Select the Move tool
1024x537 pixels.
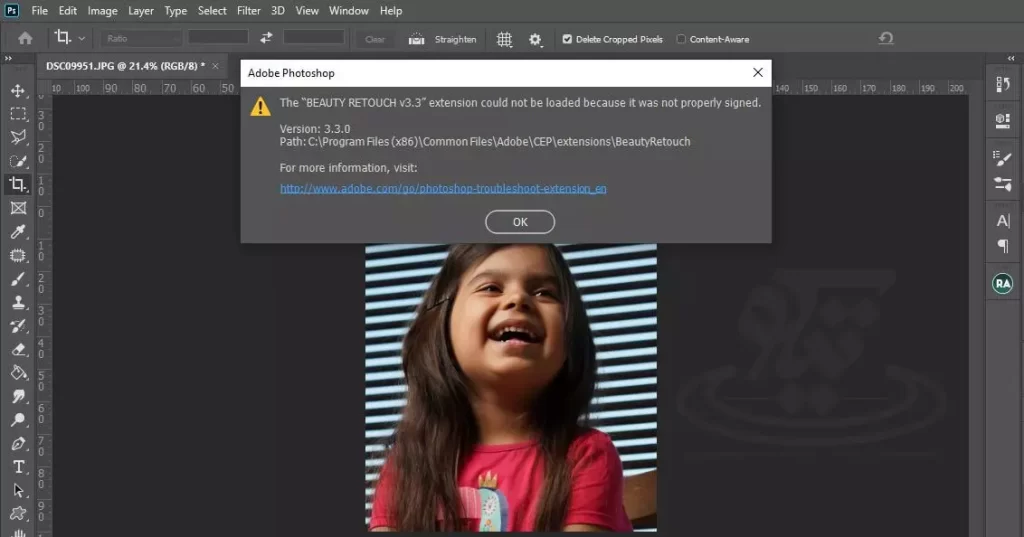point(18,91)
